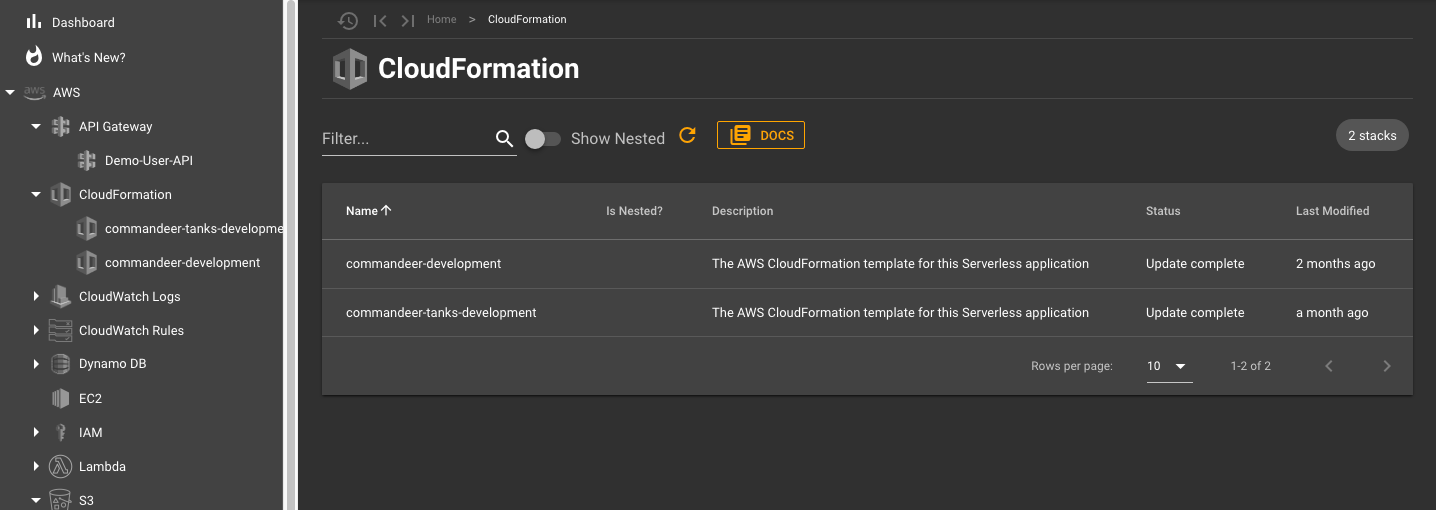This screenshot has height=510, width=1436.
Task: Click the EC2 service icon
Action: (x=61, y=398)
